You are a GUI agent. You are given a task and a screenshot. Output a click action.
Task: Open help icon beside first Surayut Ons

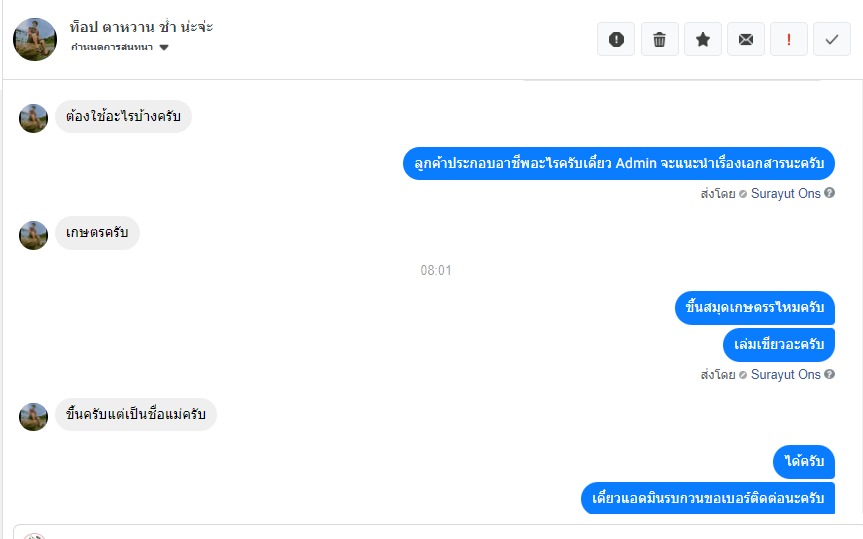[829, 193]
